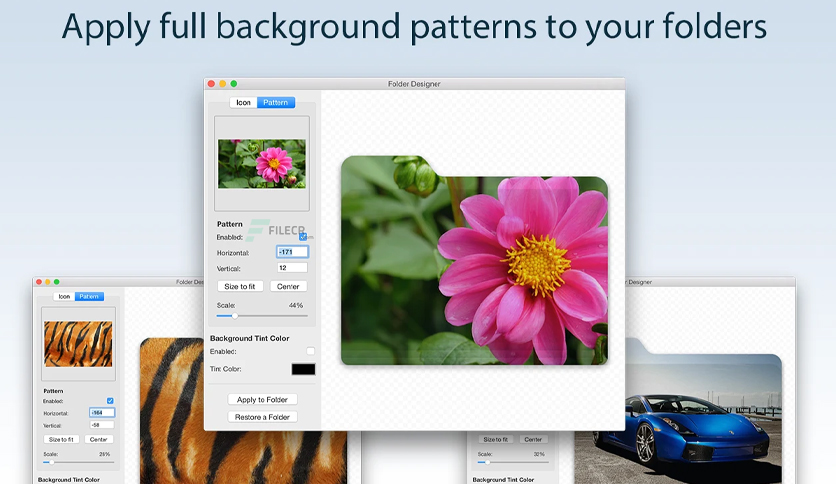This screenshot has width=836, height=484.
Task: Click the Restore a Folder button
Action: 262,417
